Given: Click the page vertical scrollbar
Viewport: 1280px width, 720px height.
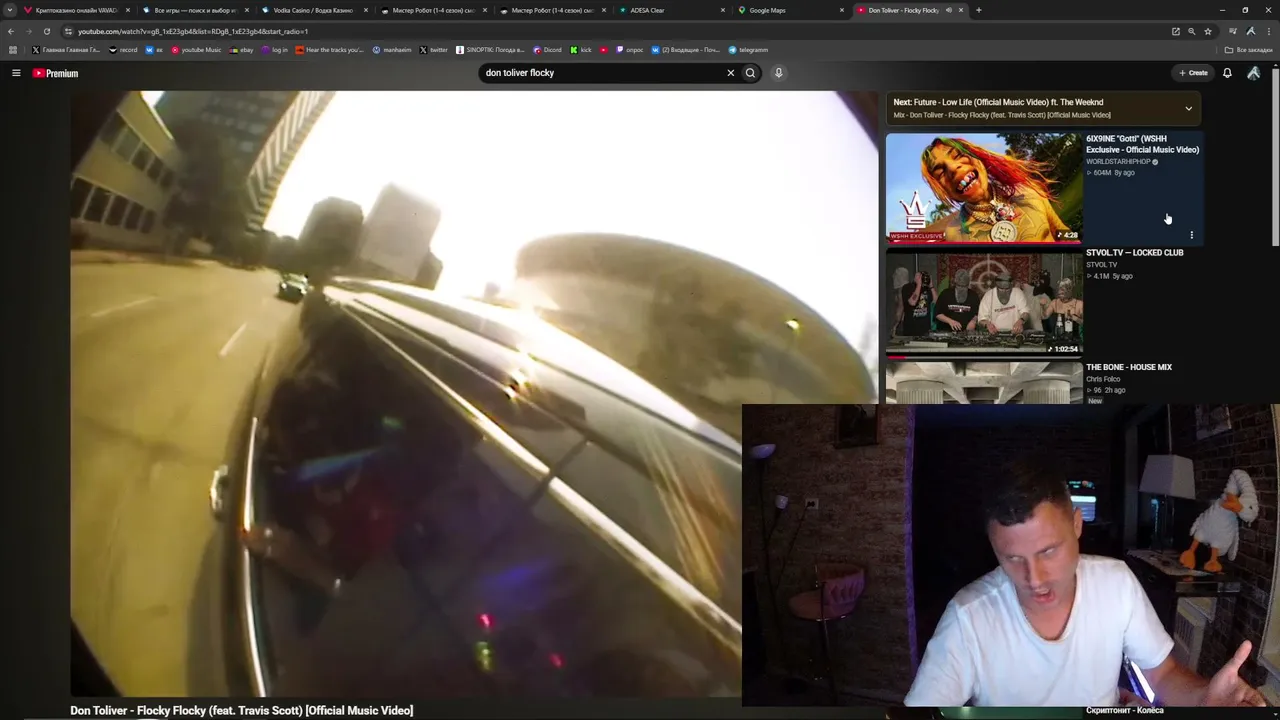Looking at the screenshot, I should click(x=1275, y=157).
